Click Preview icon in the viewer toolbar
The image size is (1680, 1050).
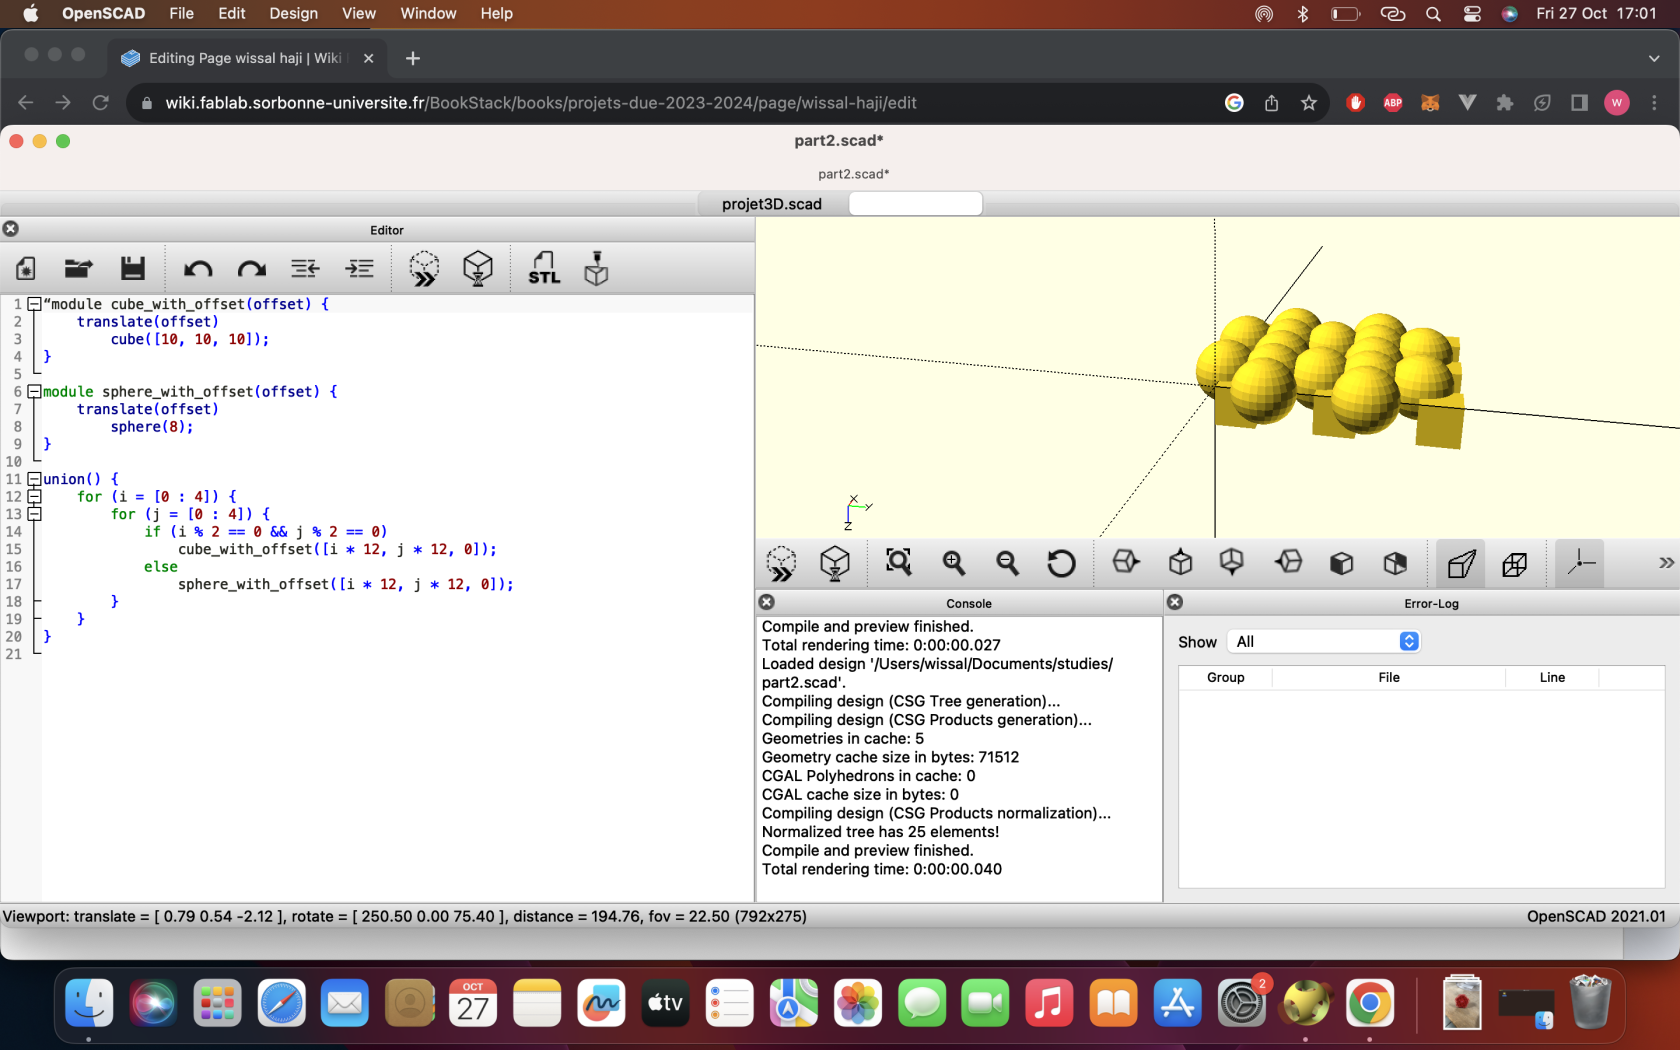point(781,563)
